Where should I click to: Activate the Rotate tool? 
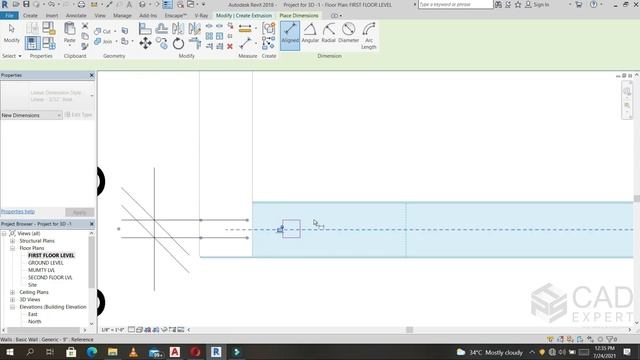point(178,43)
